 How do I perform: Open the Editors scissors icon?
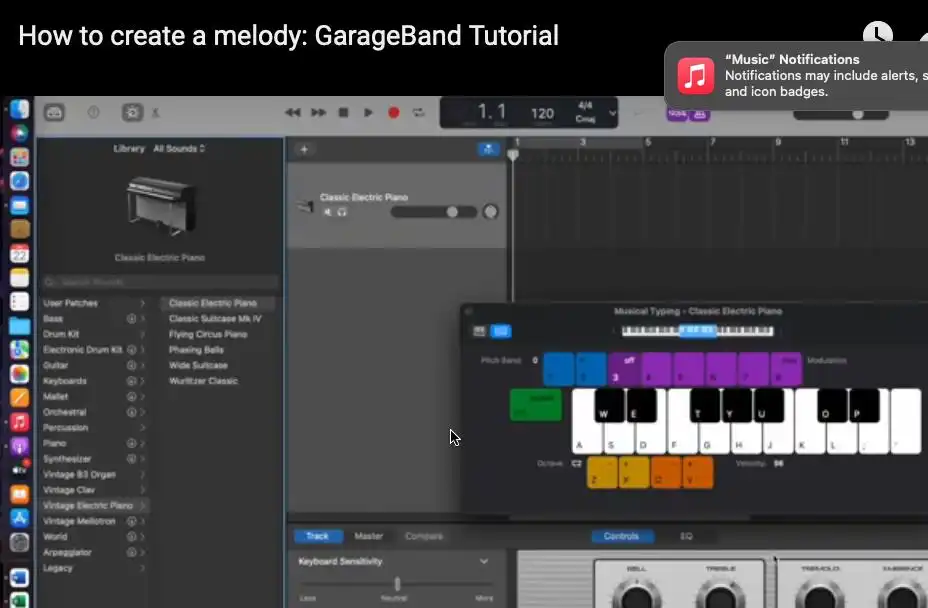click(156, 112)
